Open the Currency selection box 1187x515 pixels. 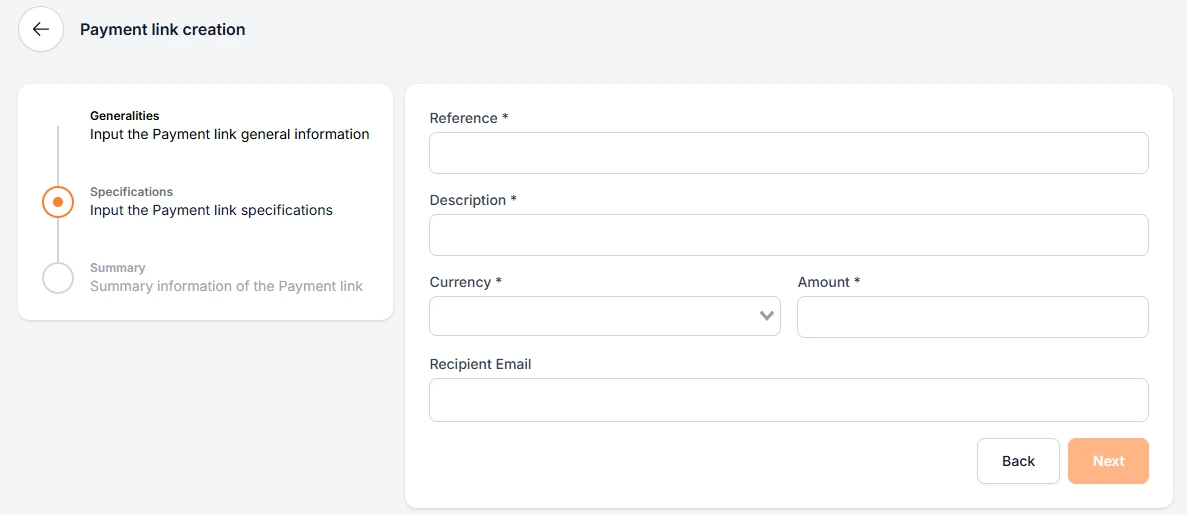pos(594,316)
